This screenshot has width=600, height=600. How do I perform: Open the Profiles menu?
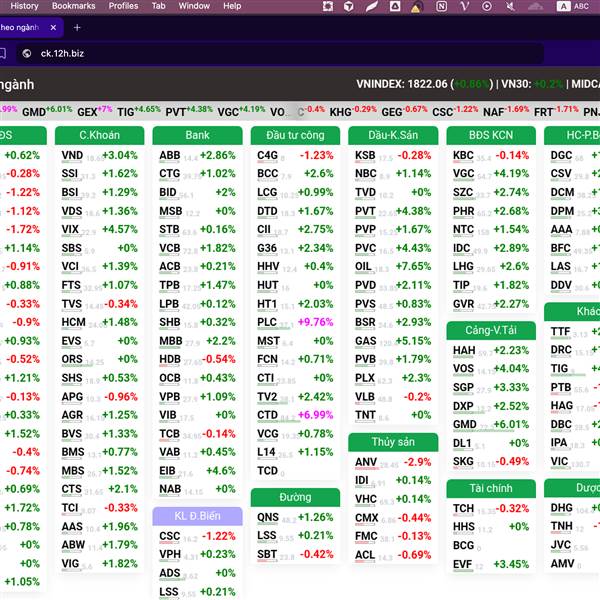[123, 6]
